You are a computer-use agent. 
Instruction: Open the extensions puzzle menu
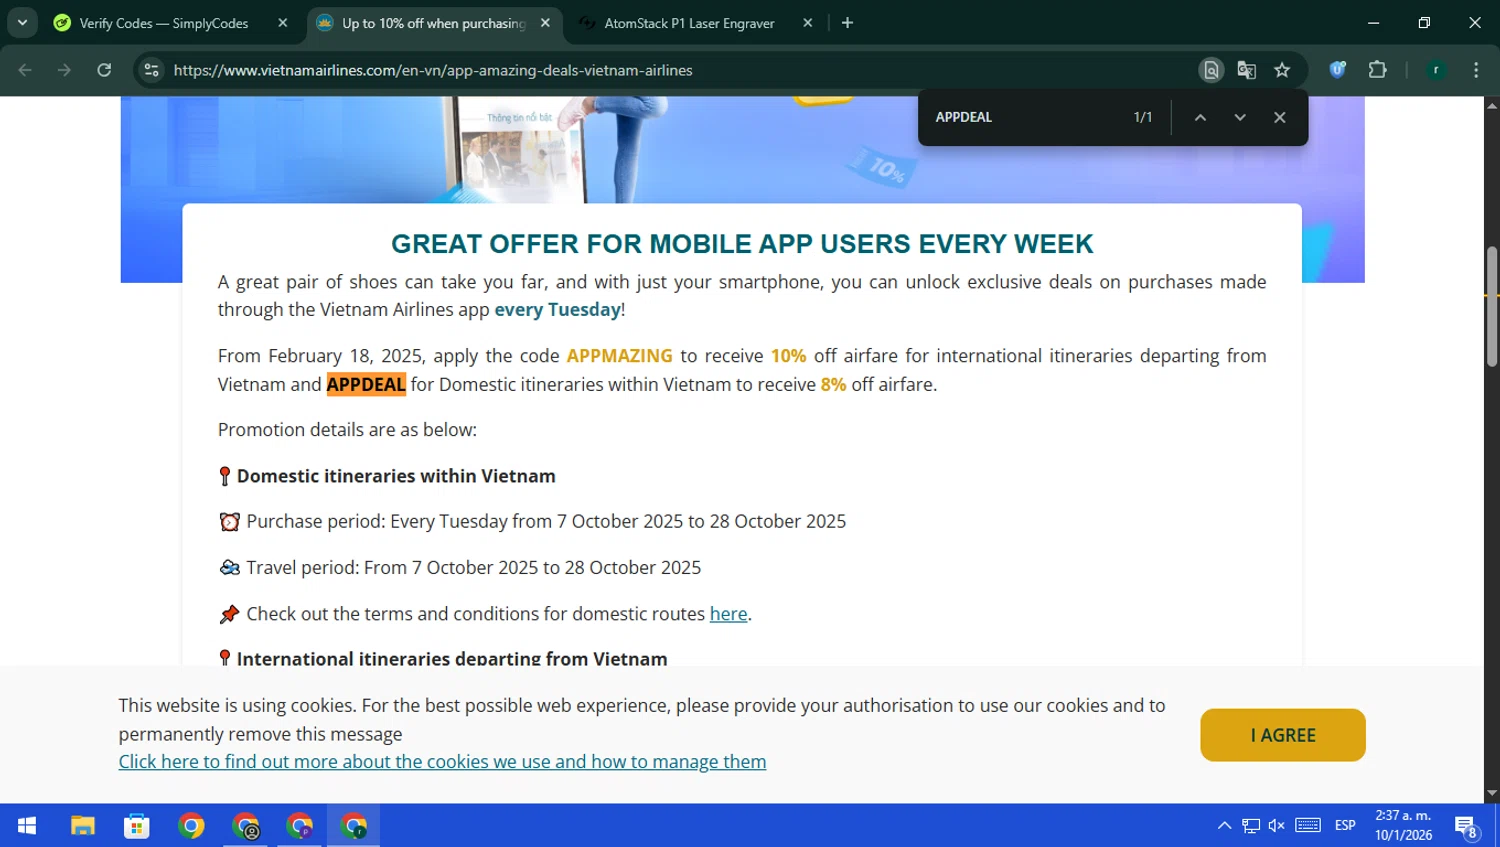1378,70
